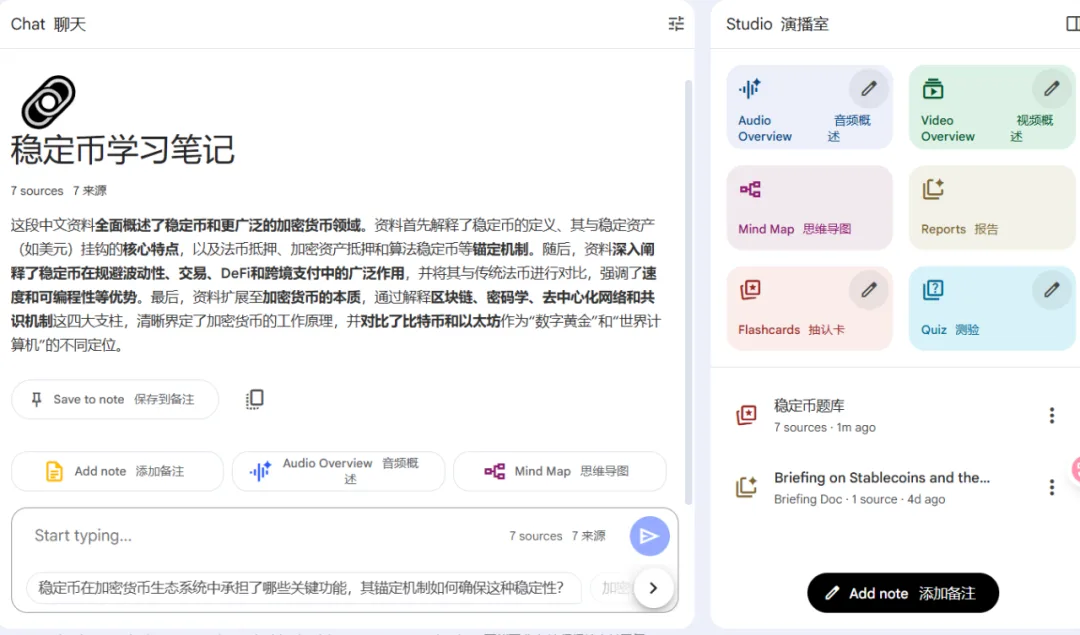Screen dimensions: 1080x635
Task: Click Audio Overview chip below the summary
Action: pyautogui.click(x=338, y=471)
